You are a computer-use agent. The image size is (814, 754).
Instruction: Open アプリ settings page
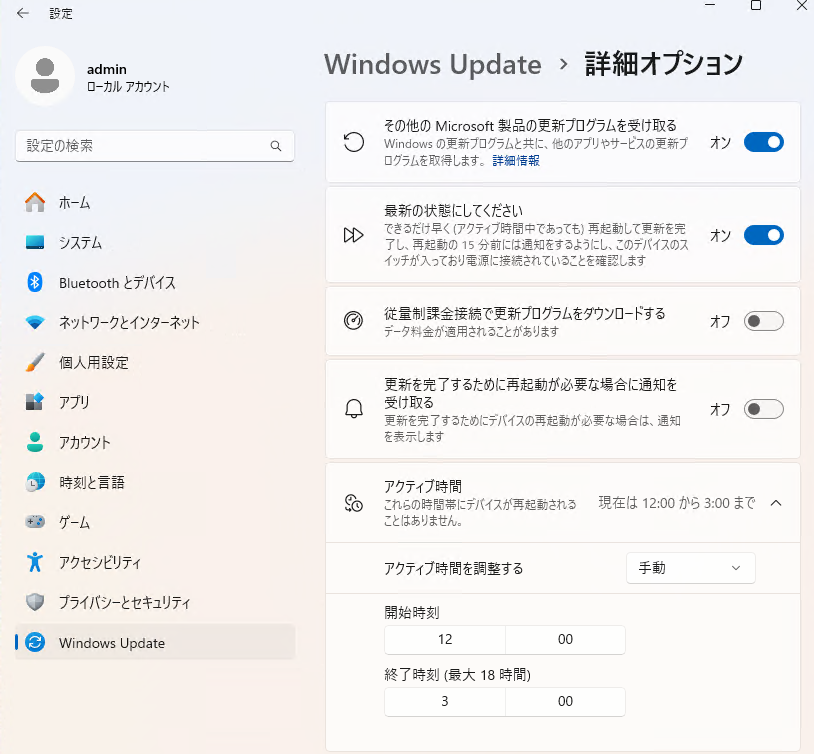pyautogui.click(x=155, y=401)
